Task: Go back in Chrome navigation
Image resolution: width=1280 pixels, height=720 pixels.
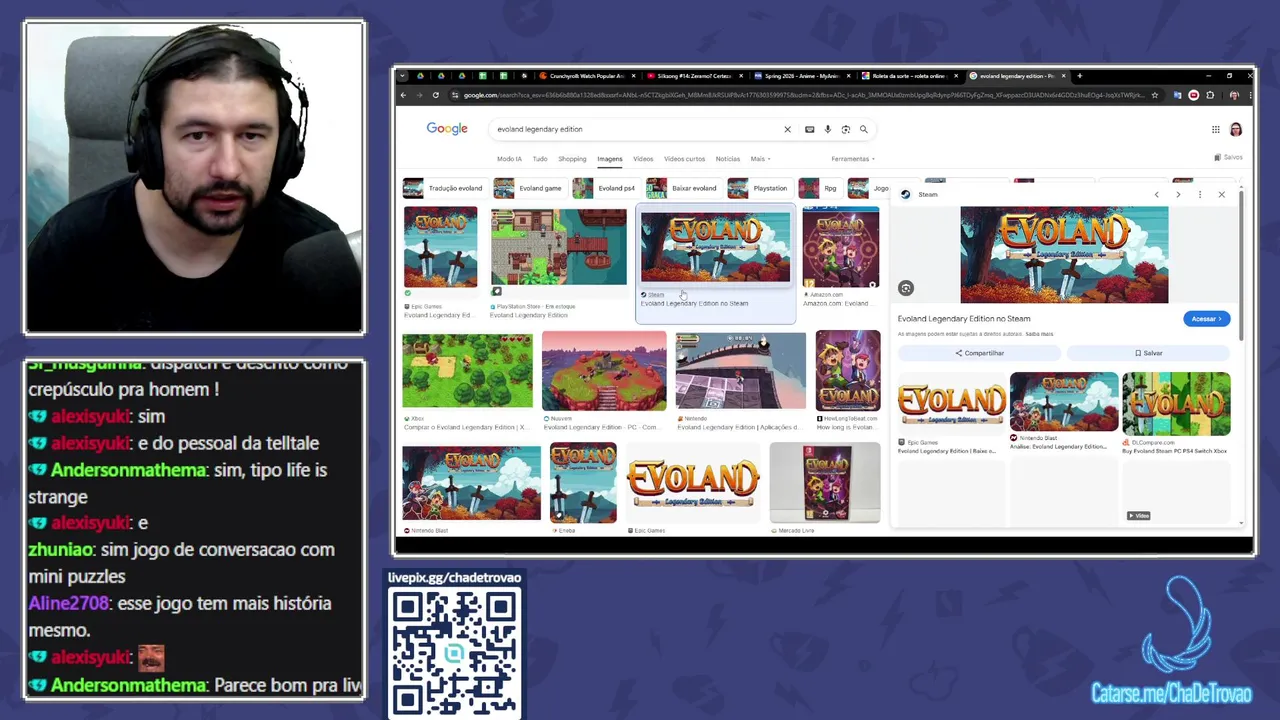Action: coord(403,95)
